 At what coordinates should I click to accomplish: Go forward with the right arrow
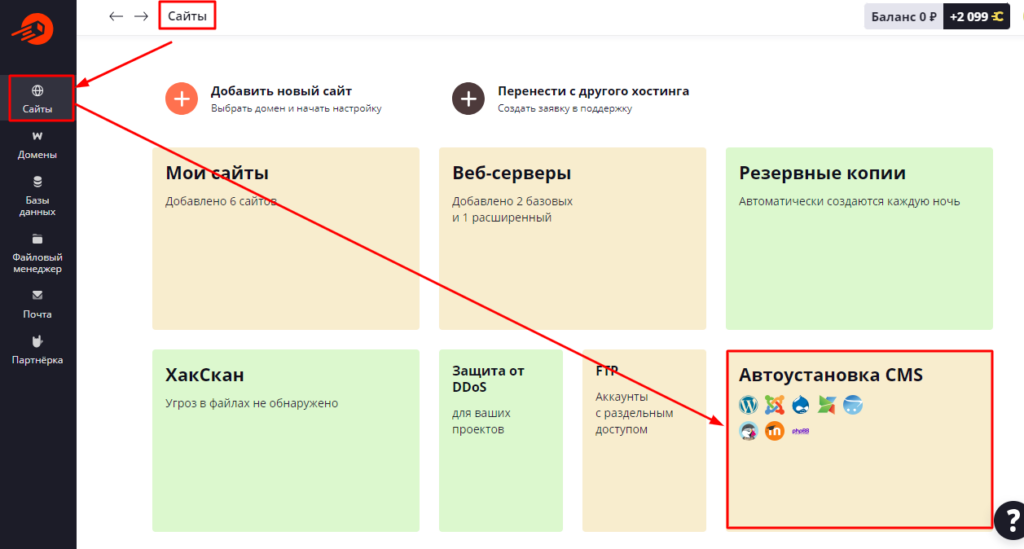[141, 16]
